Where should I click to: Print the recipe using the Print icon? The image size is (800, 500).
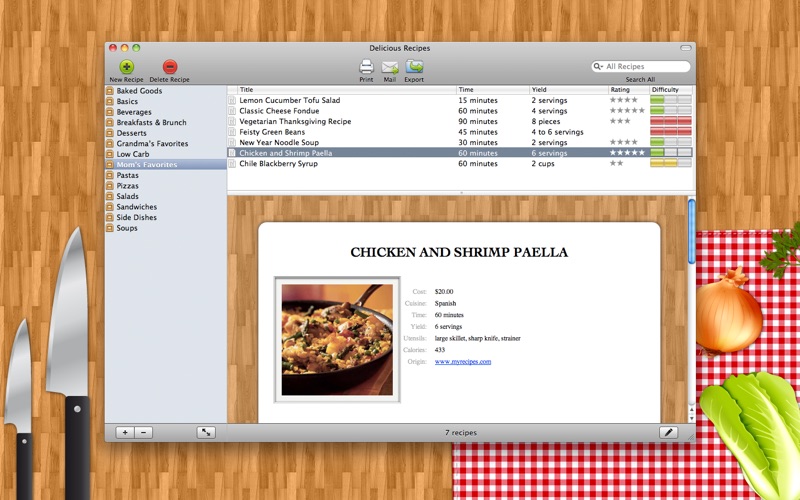click(x=366, y=67)
